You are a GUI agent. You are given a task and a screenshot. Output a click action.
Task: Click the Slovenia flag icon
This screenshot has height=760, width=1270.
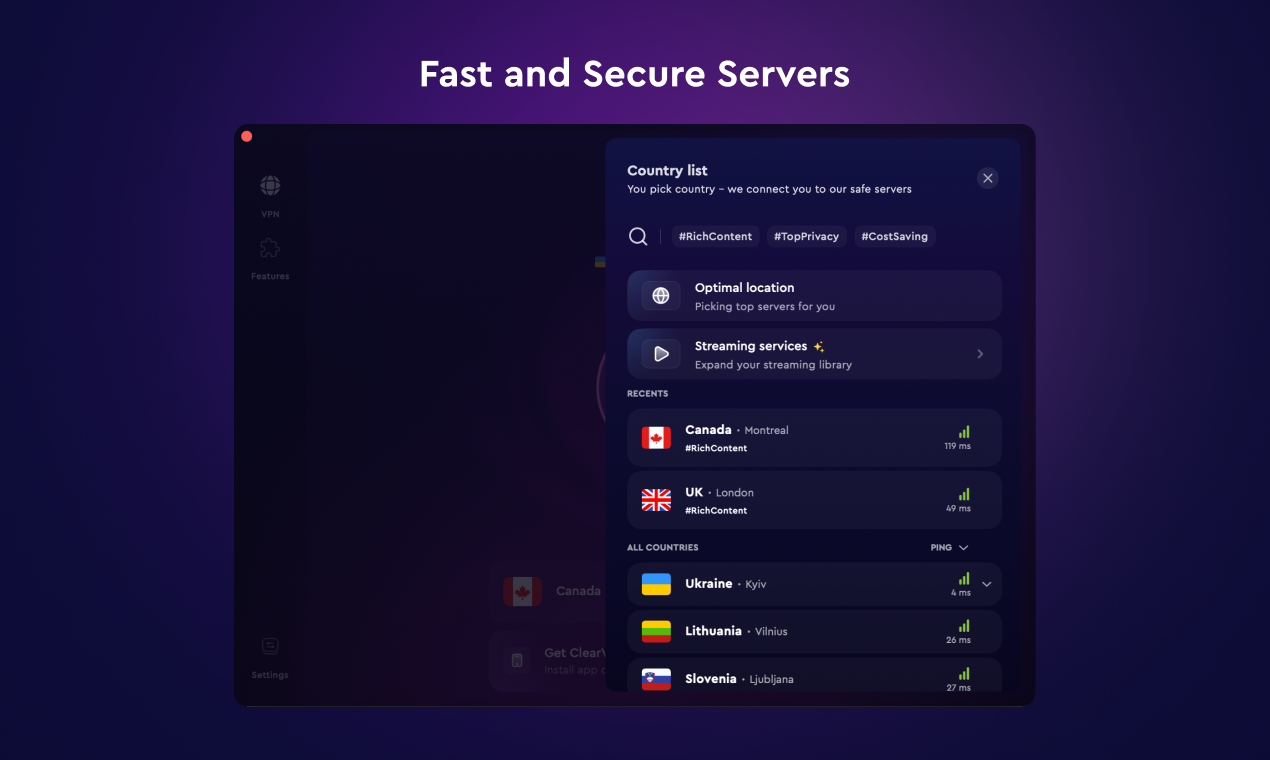(656, 679)
